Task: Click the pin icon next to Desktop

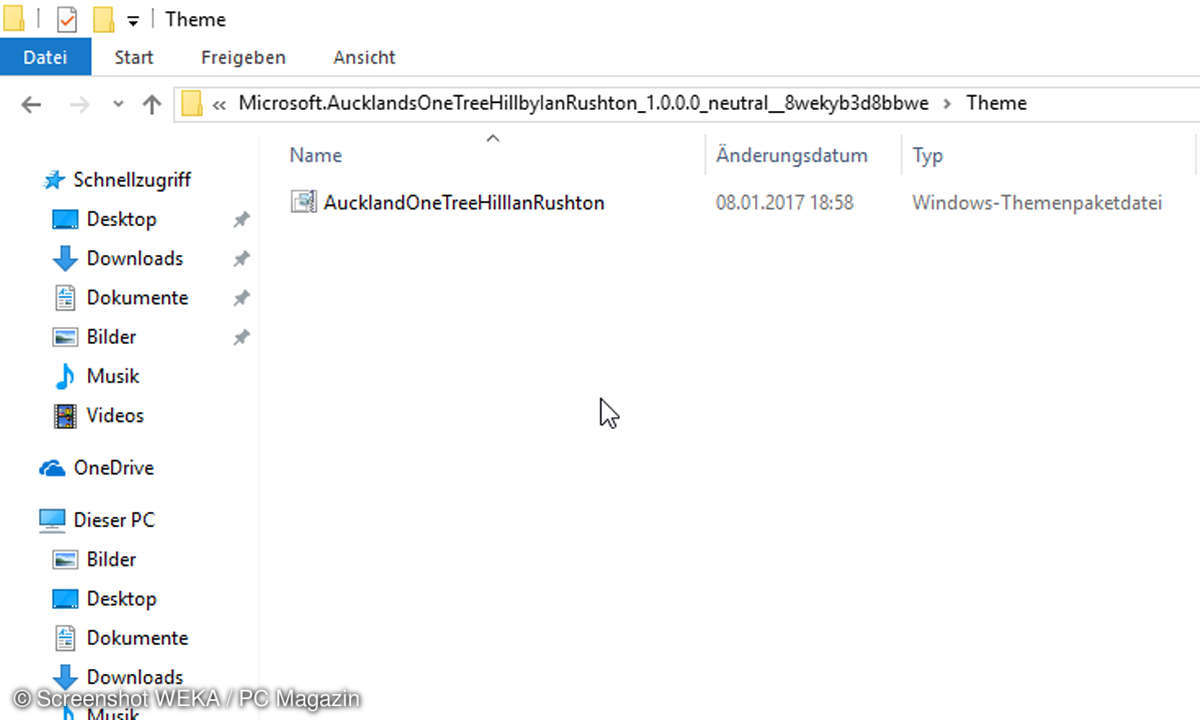Action: pyautogui.click(x=241, y=220)
